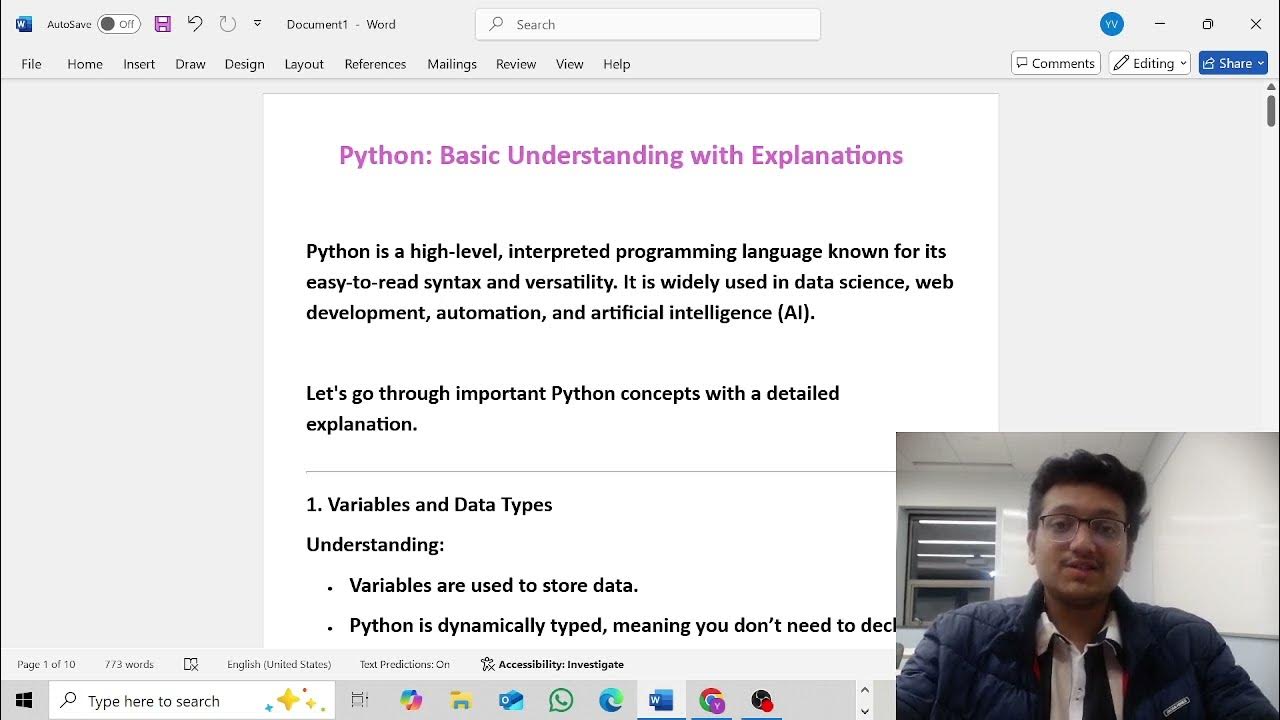Open the File menu
This screenshot has height=720, width=1280.
click(31, 64)
